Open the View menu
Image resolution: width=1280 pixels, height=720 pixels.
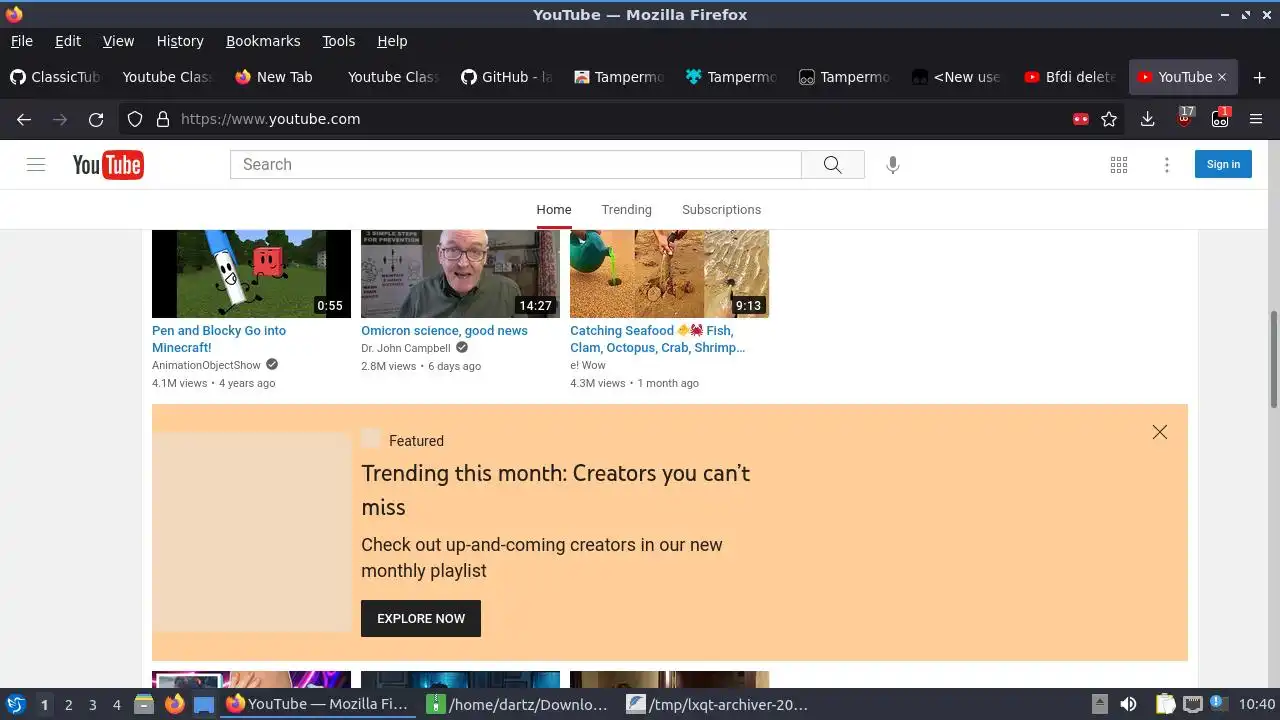coord(118,41)
